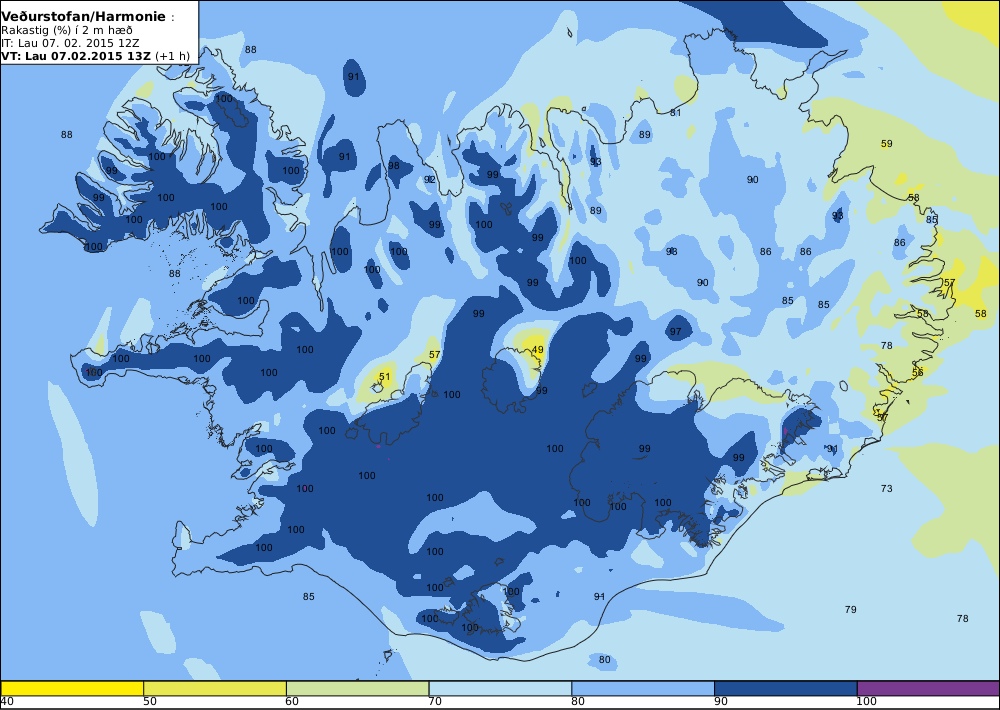
Task: Click the legend scale label '50'
Action: [x=150, y=702]
